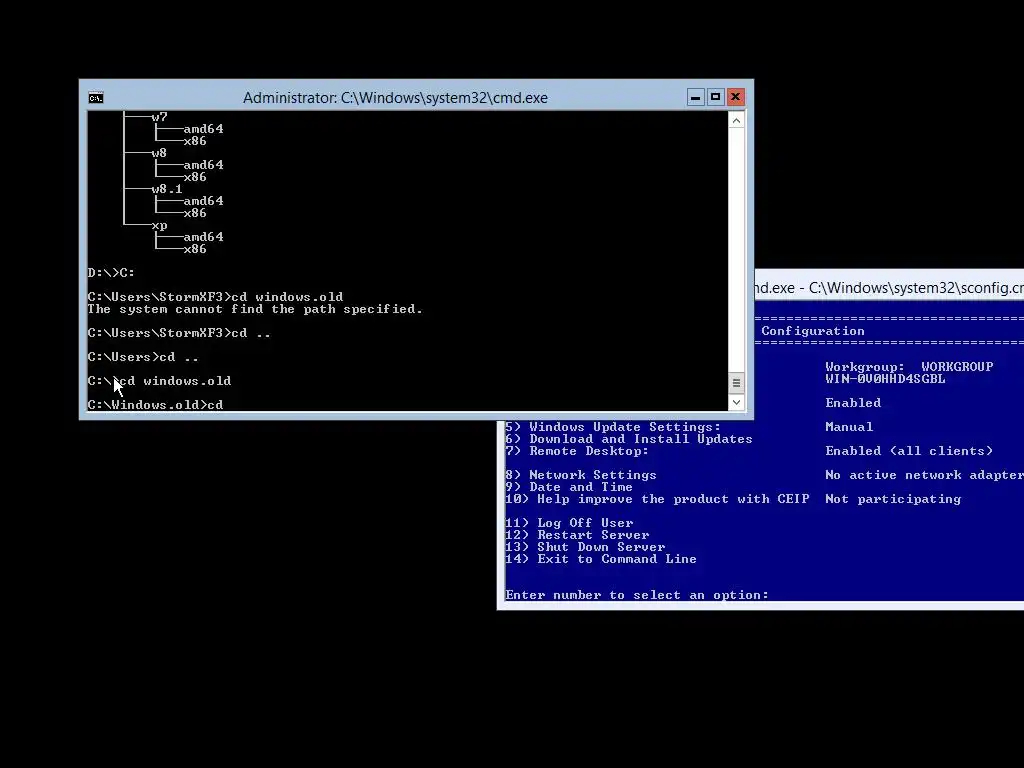This screenshot has height=768, width=1024.
Task: Click the sconfig.cmd window title bar
Action: click(x=889, y=287)
